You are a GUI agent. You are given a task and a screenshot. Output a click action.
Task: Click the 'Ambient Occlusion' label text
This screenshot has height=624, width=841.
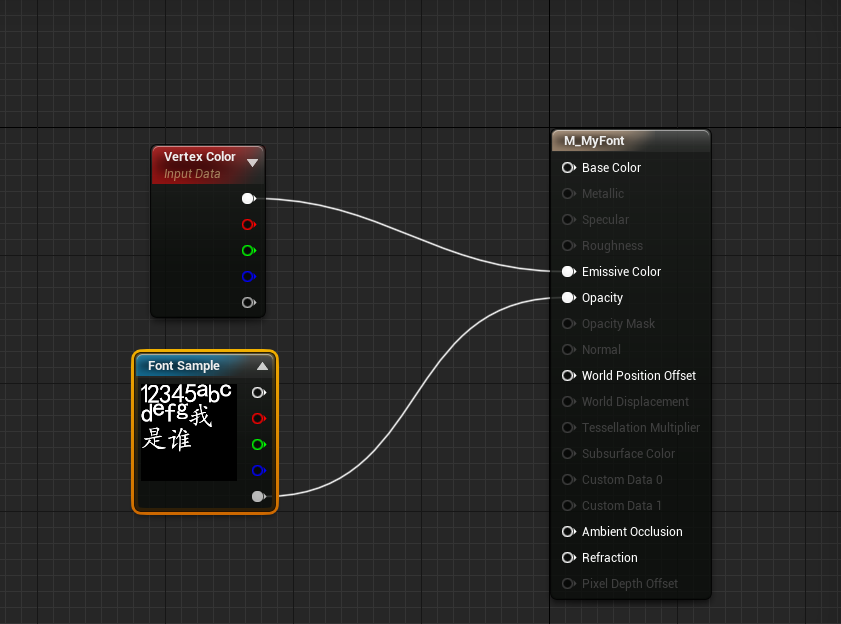tap(632, 532)
